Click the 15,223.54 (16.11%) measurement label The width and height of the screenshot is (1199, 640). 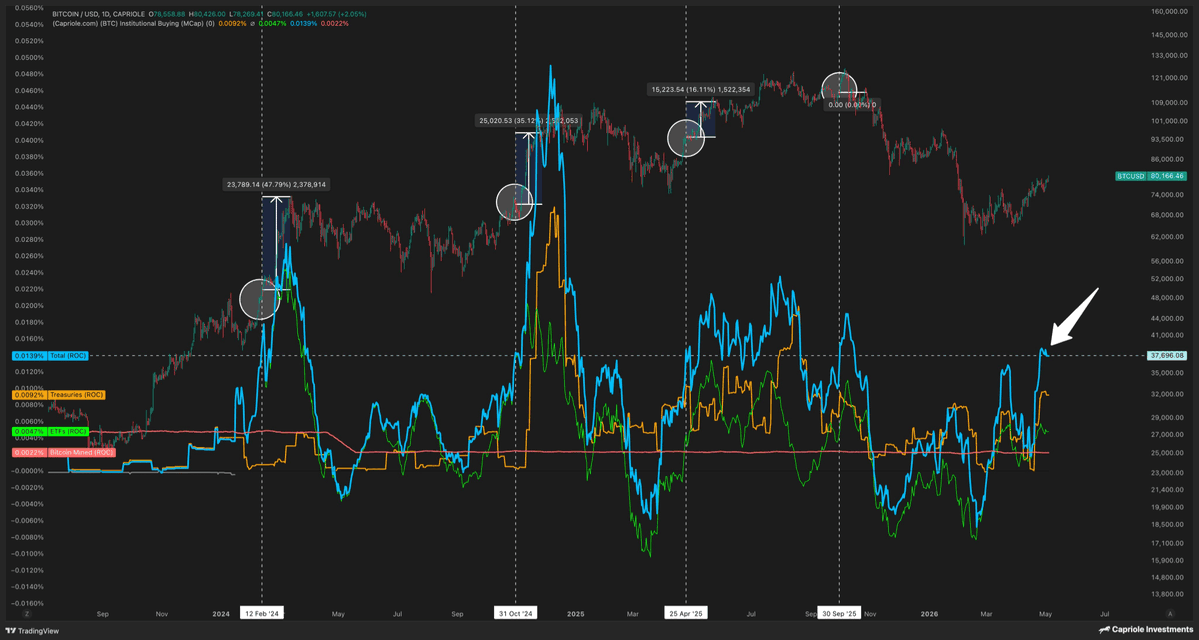[x=700, y=89]
